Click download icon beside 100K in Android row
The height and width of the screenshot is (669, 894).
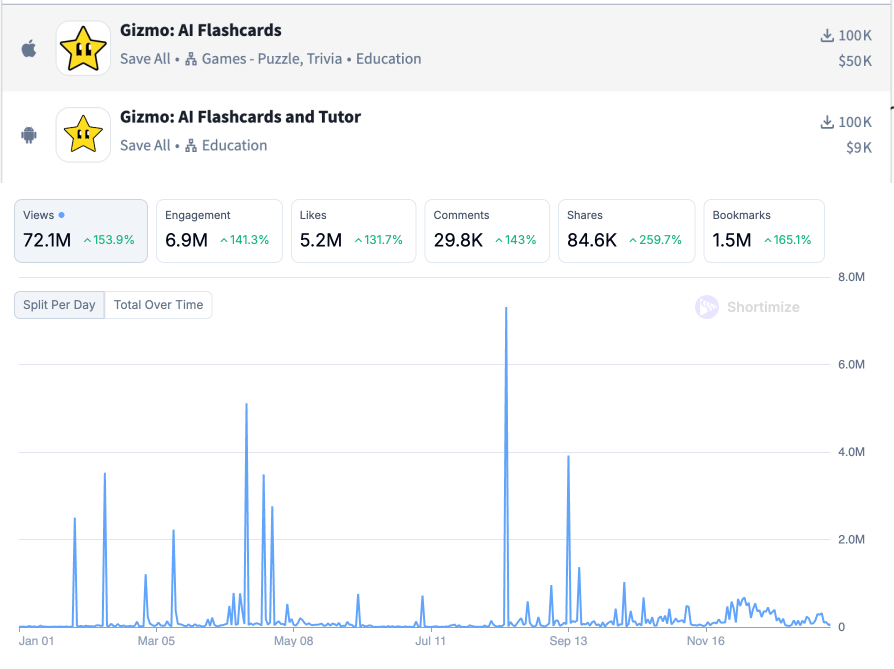point(827,122)
